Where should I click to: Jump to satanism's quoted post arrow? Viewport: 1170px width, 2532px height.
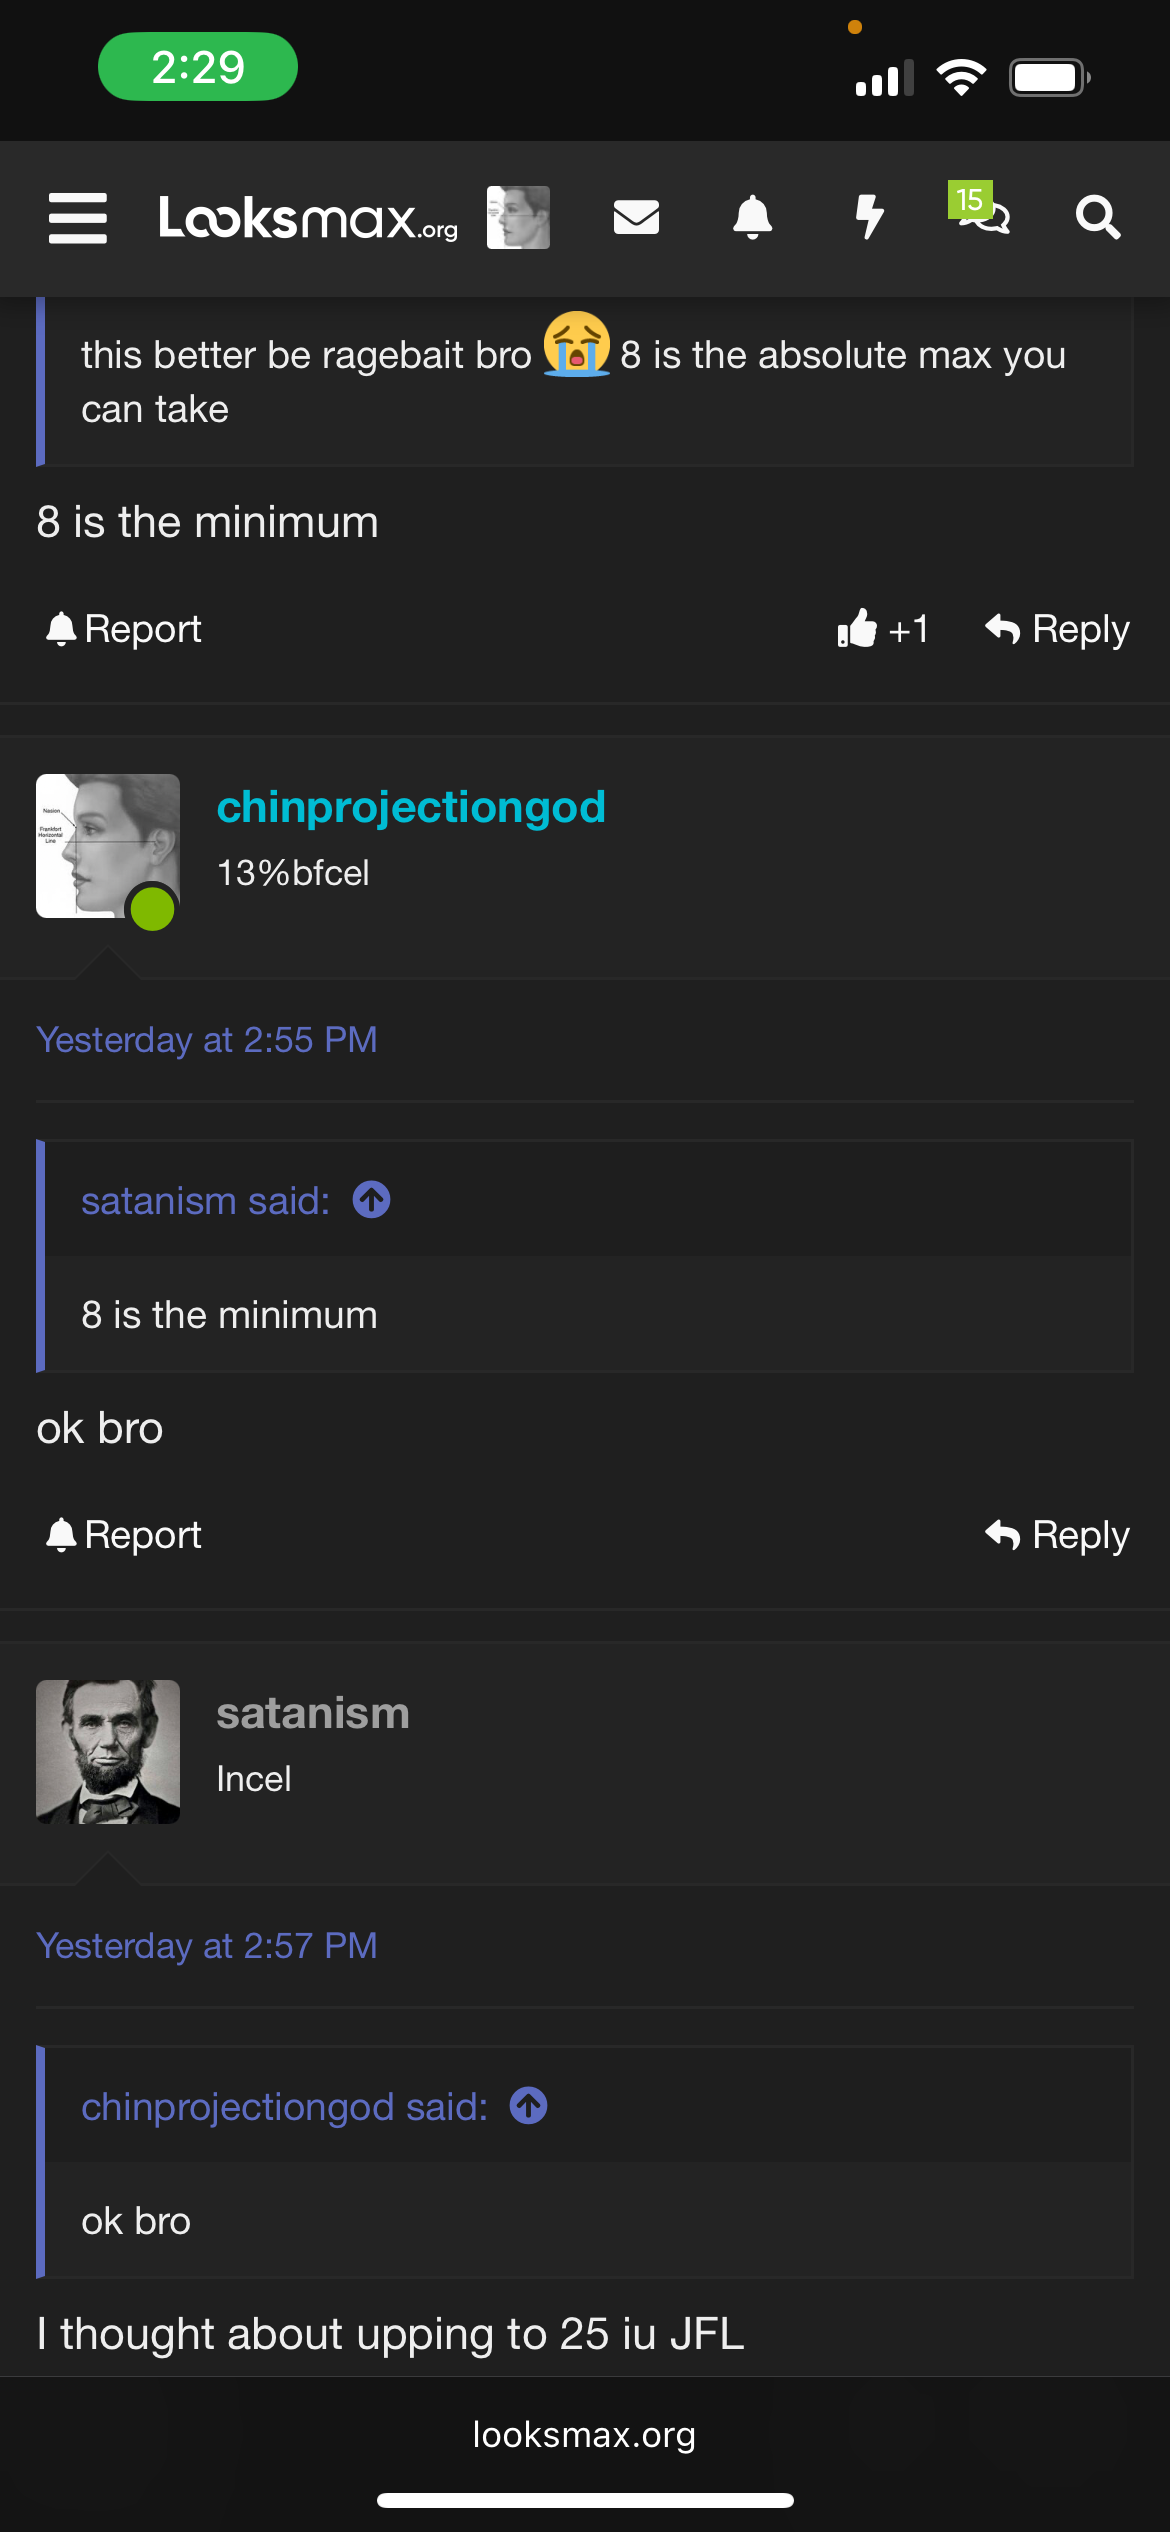tap(371, 1200)
